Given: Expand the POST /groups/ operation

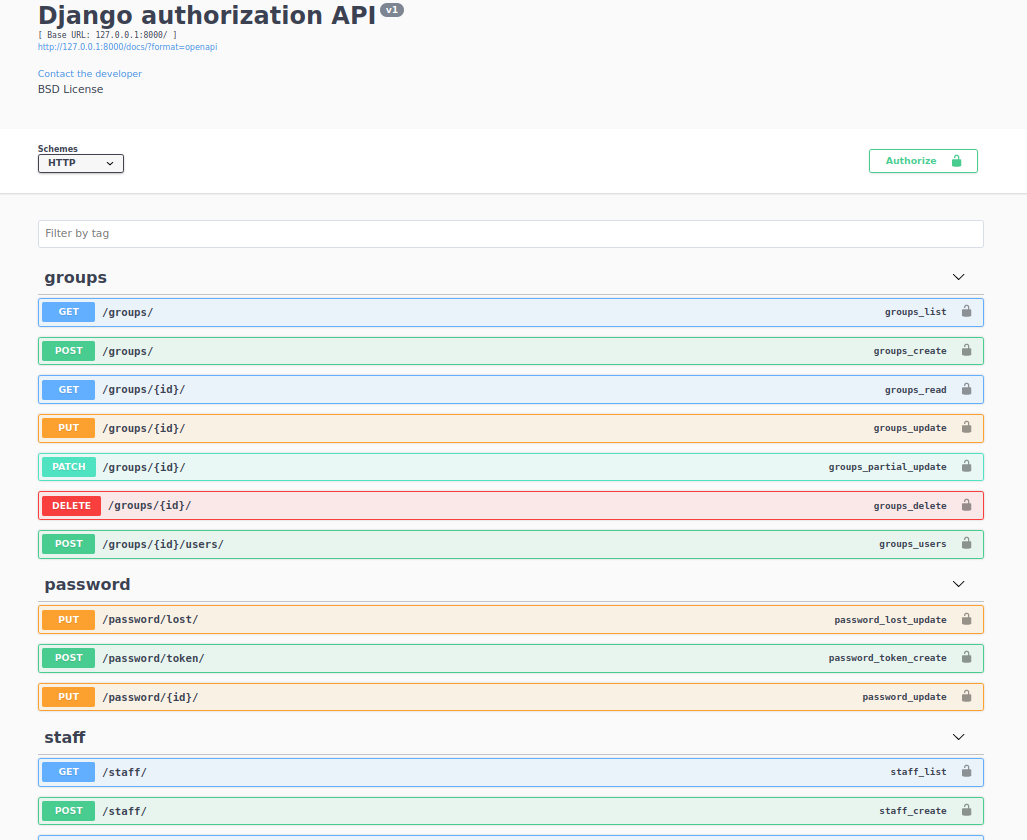Looking at the screenshot, I should 511,351.
